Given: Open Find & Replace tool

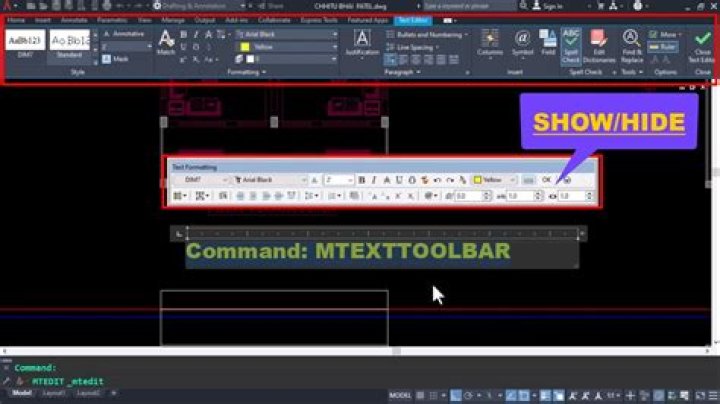Looking at the screenshot, I should coord(631,46).
